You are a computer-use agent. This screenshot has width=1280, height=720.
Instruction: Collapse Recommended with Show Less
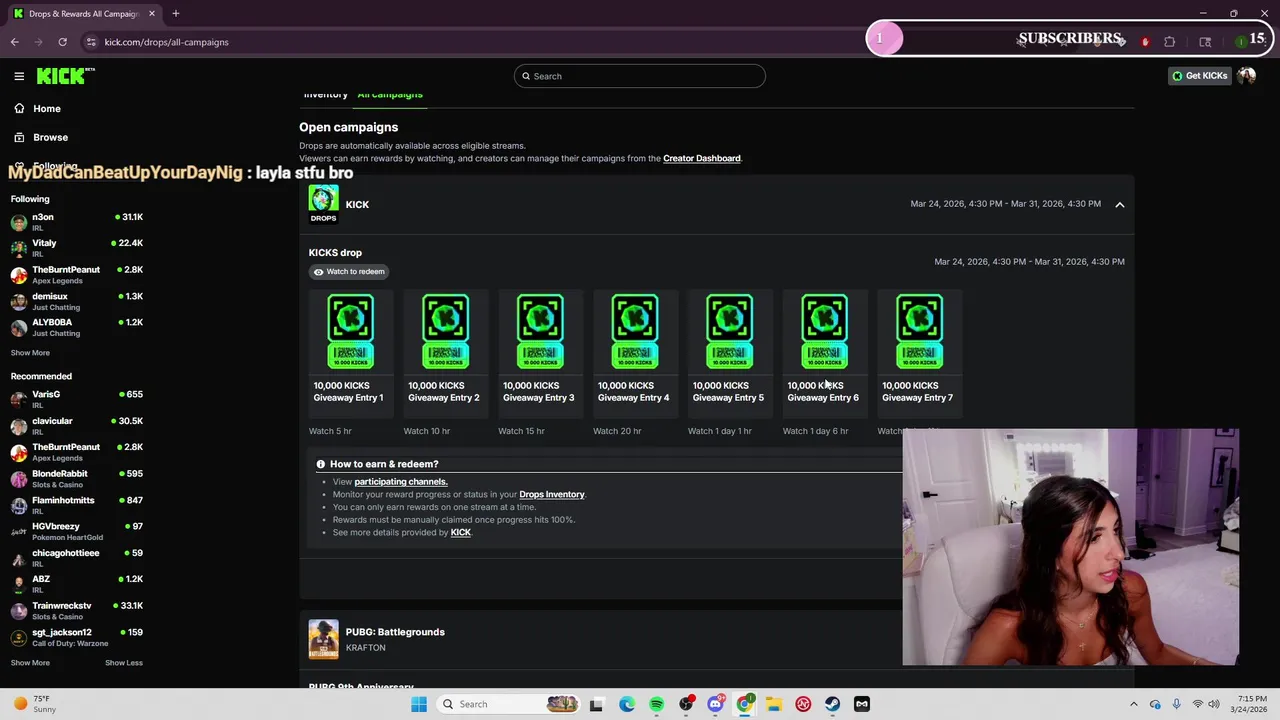point(124,663)
